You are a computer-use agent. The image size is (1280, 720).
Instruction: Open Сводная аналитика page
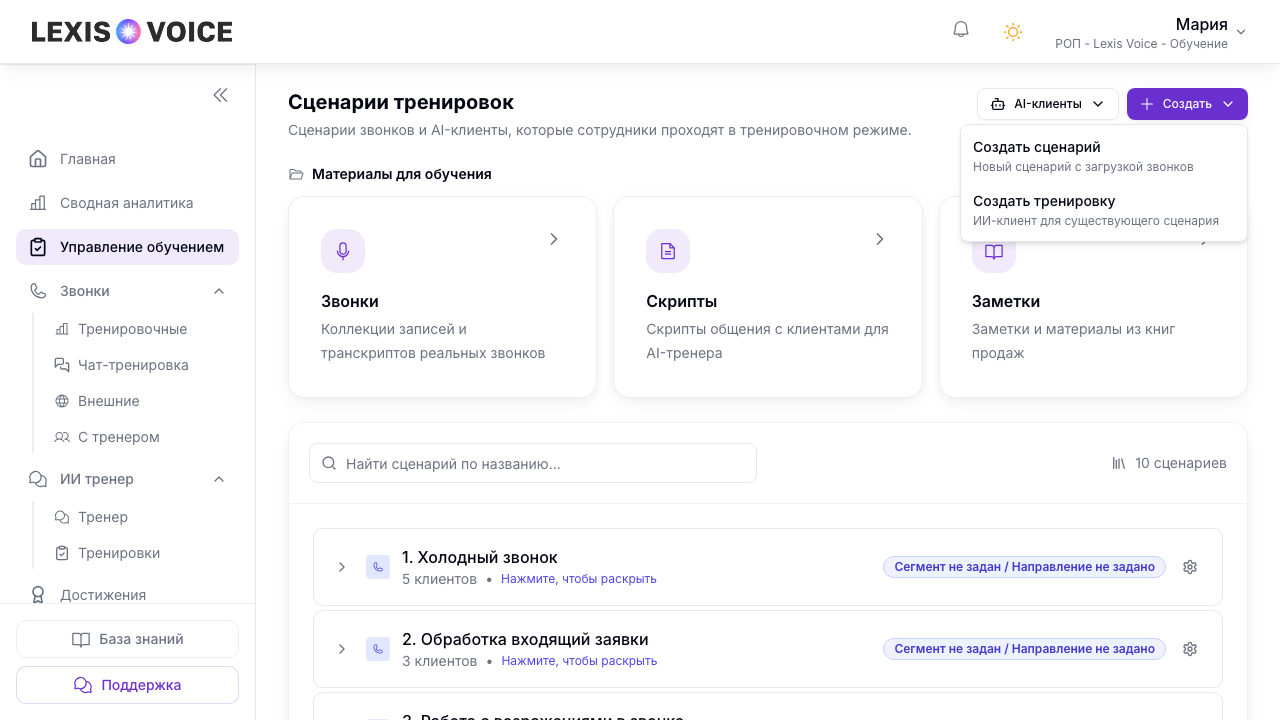pos(127,203)
